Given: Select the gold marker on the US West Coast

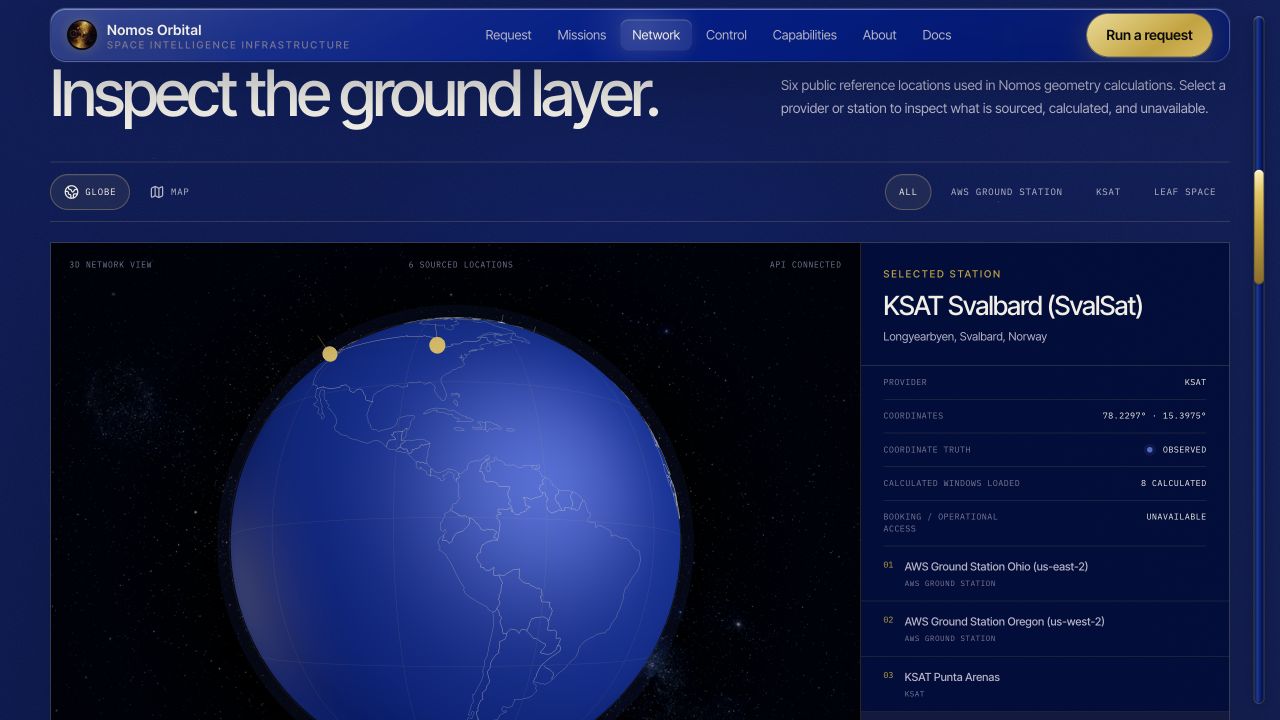Looking at the screenshot, I should pyautogui.click(x=330, y=354).
